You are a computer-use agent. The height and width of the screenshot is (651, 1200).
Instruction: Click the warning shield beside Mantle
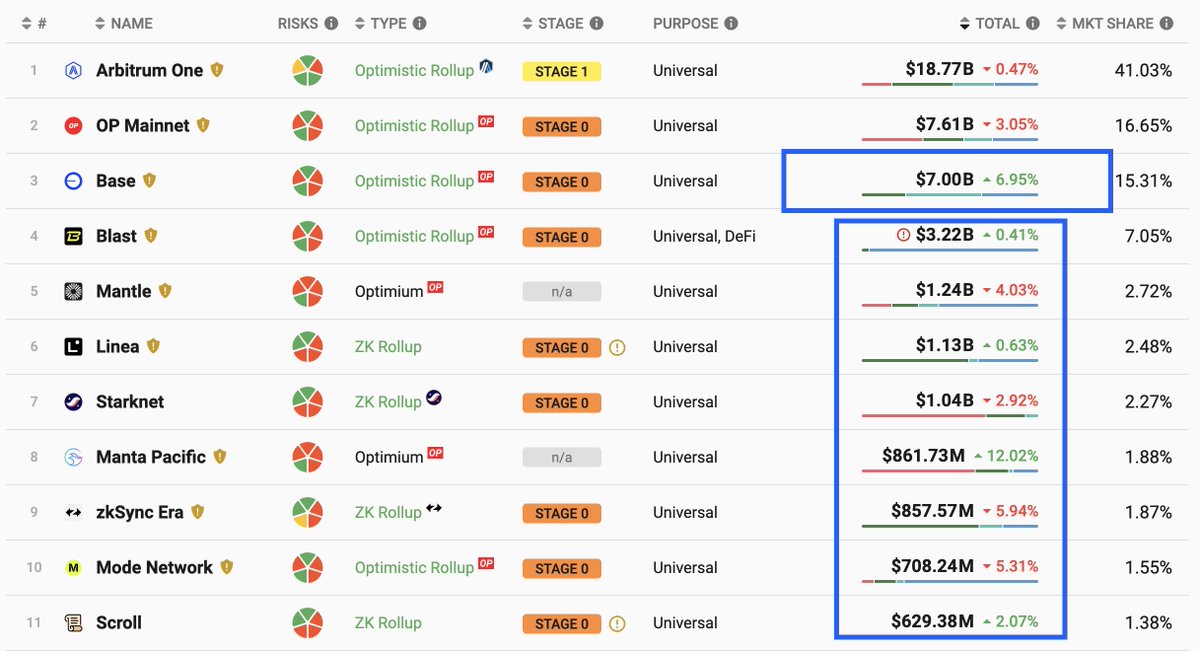165,291
